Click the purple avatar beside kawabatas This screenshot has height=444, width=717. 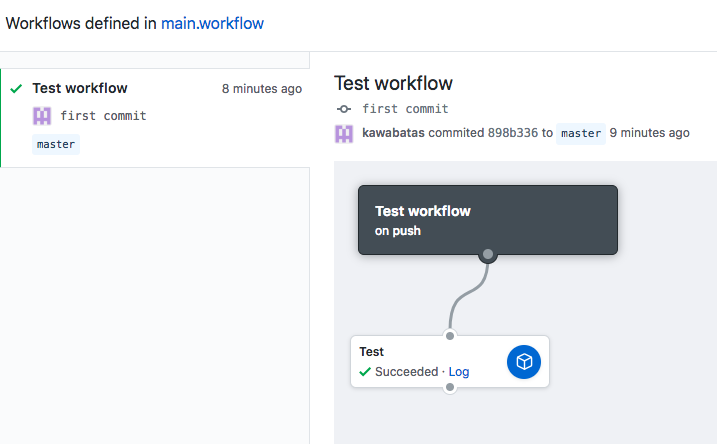[x=344, y=134]
